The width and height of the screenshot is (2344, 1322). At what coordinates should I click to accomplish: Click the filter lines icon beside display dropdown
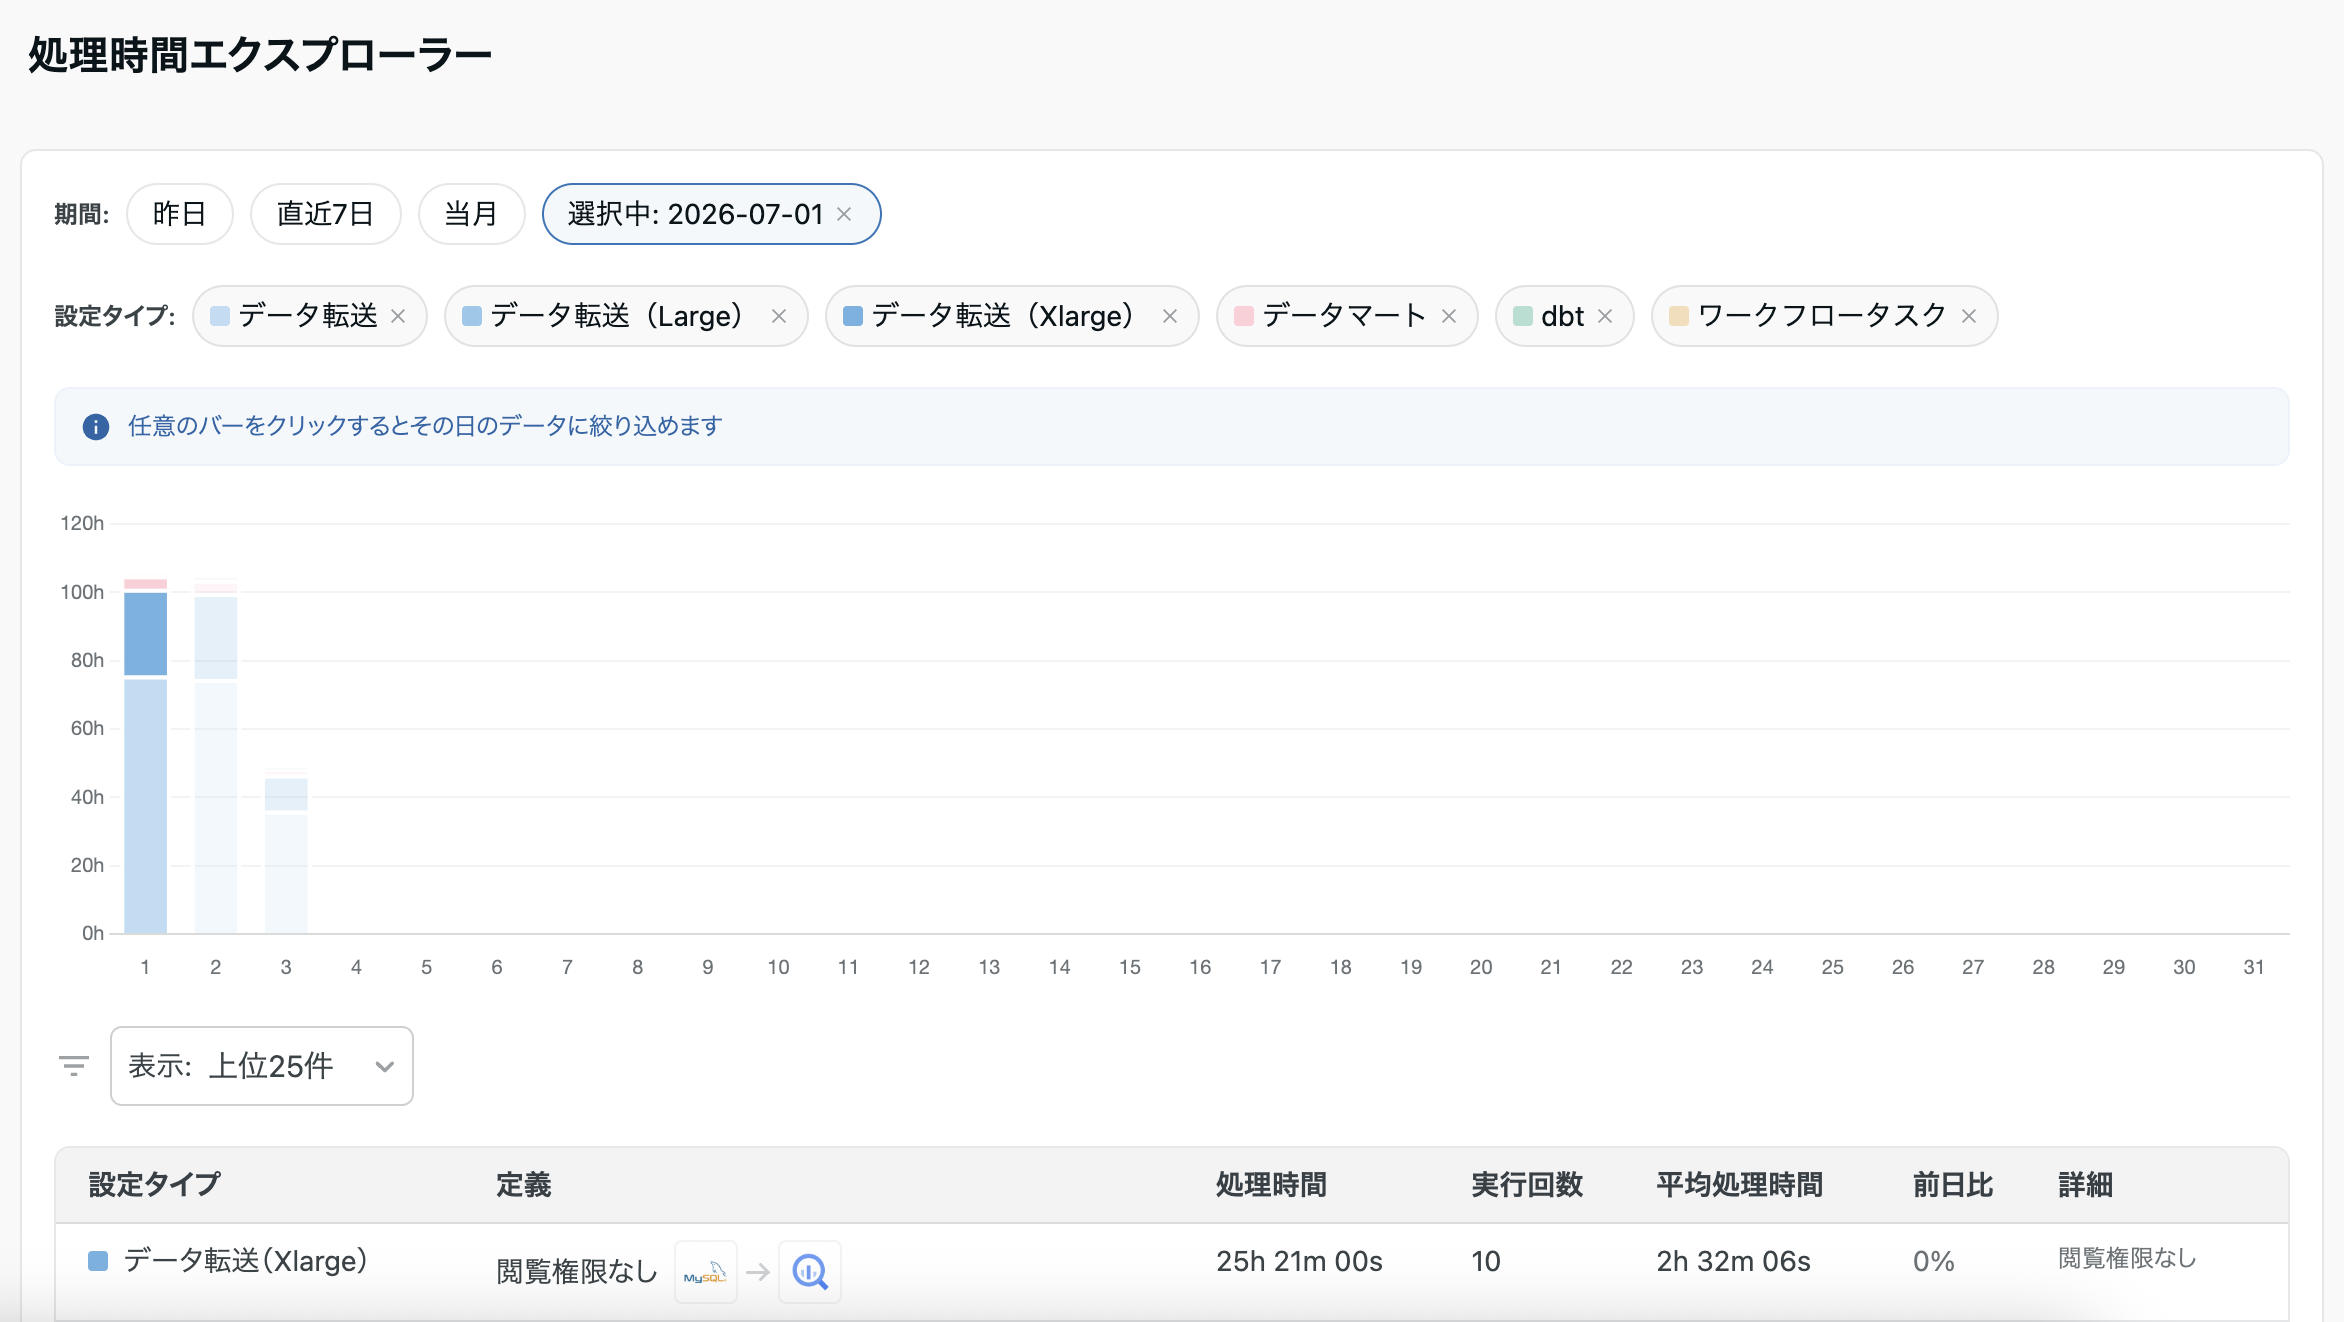[74, 1066]
